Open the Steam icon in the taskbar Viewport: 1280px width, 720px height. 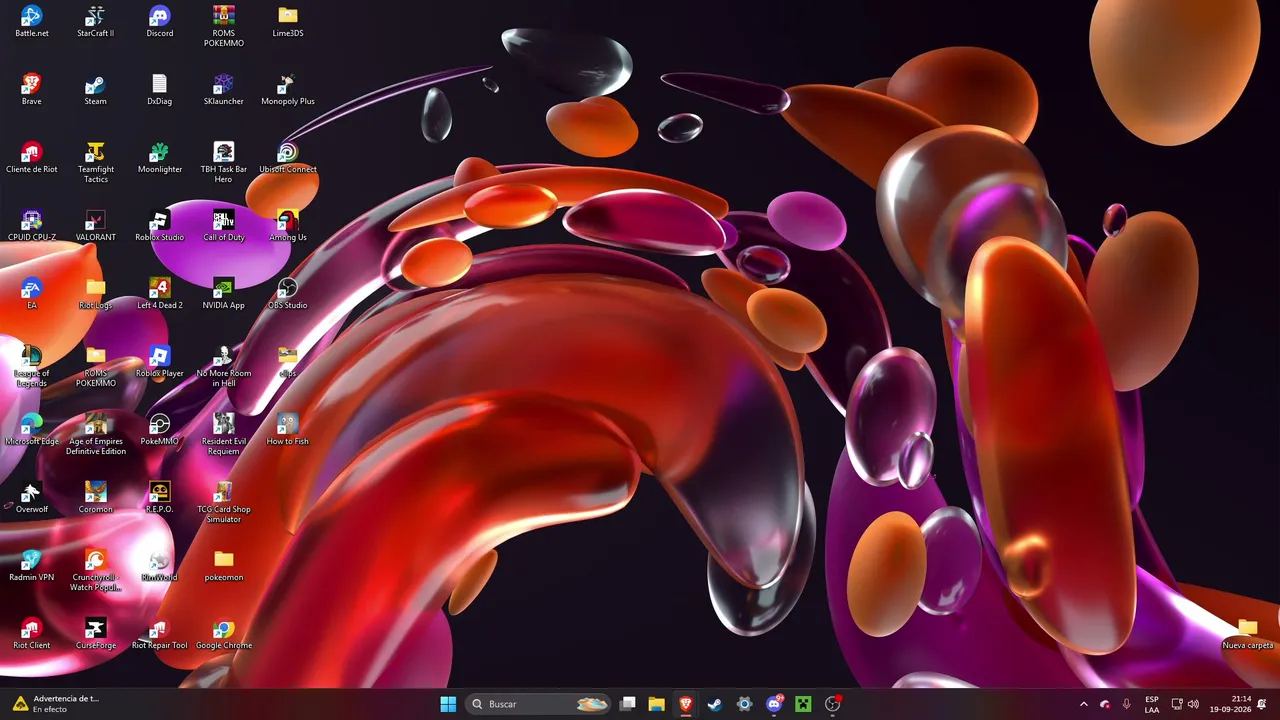(x=714, y=704)
